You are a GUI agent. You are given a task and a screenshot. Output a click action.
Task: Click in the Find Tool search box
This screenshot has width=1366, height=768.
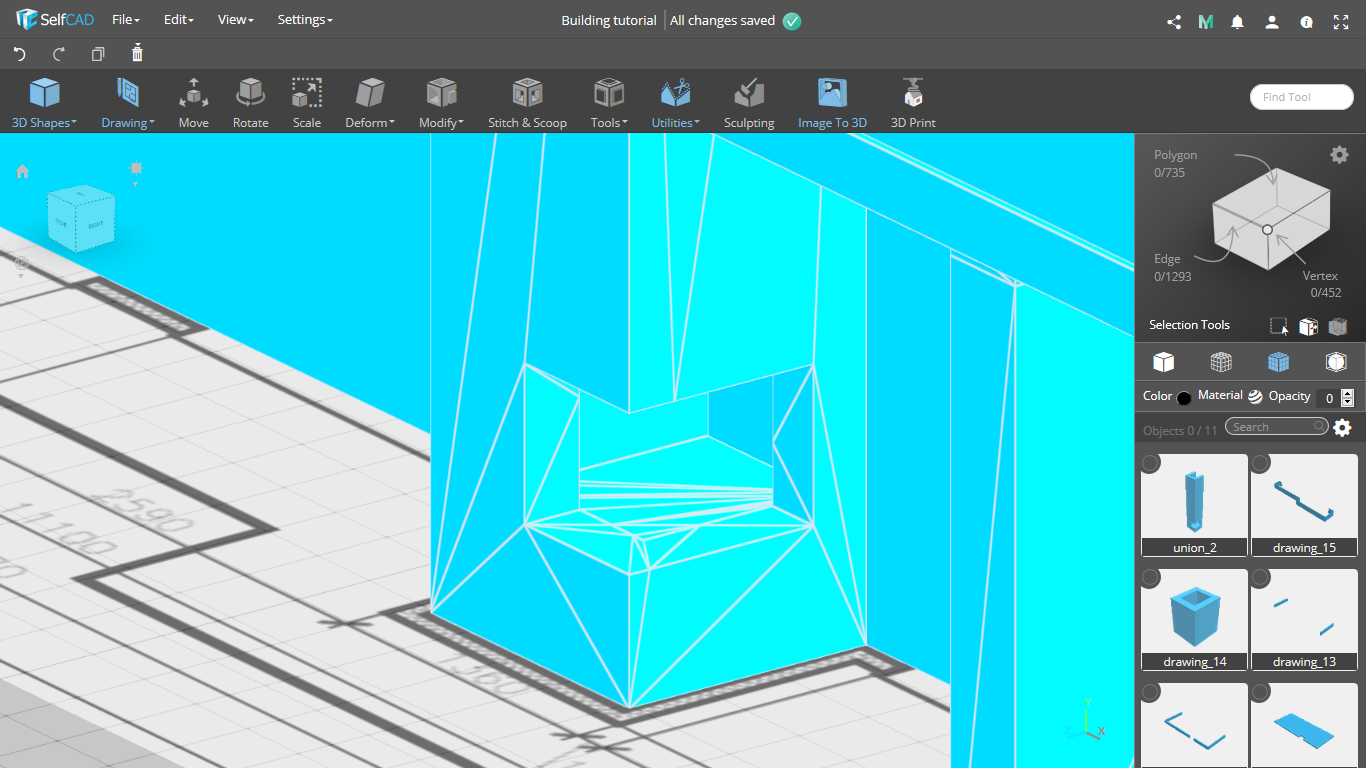[1301, 97]
